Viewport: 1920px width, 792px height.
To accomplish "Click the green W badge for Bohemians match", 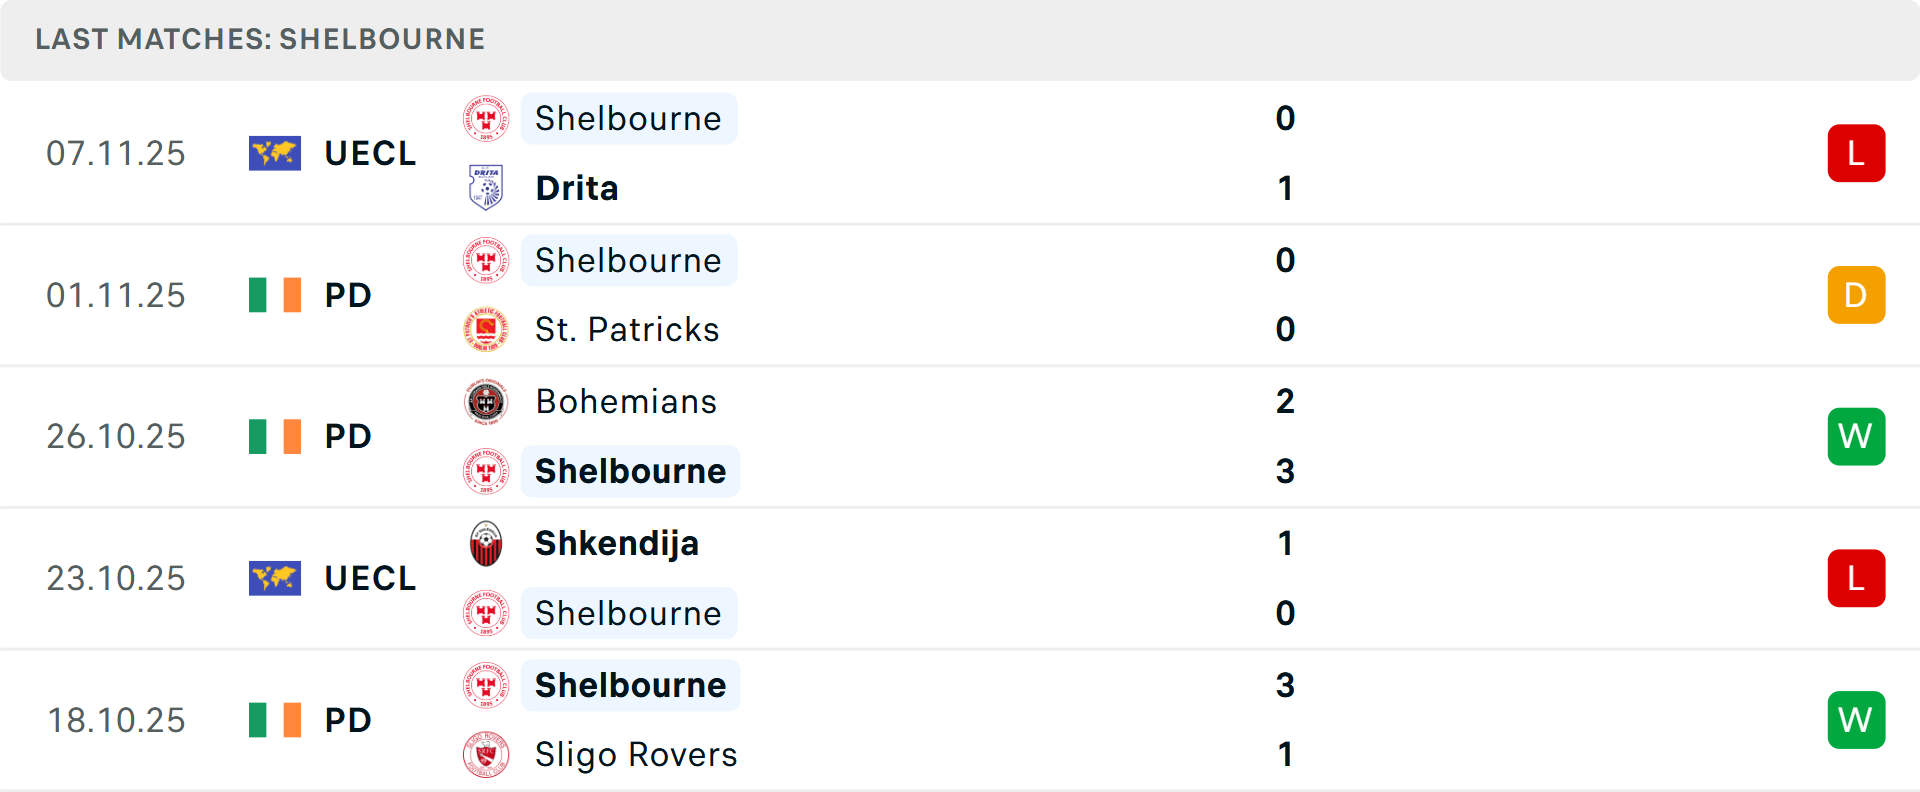I will pyautogui.click(x=1856, y=437).
